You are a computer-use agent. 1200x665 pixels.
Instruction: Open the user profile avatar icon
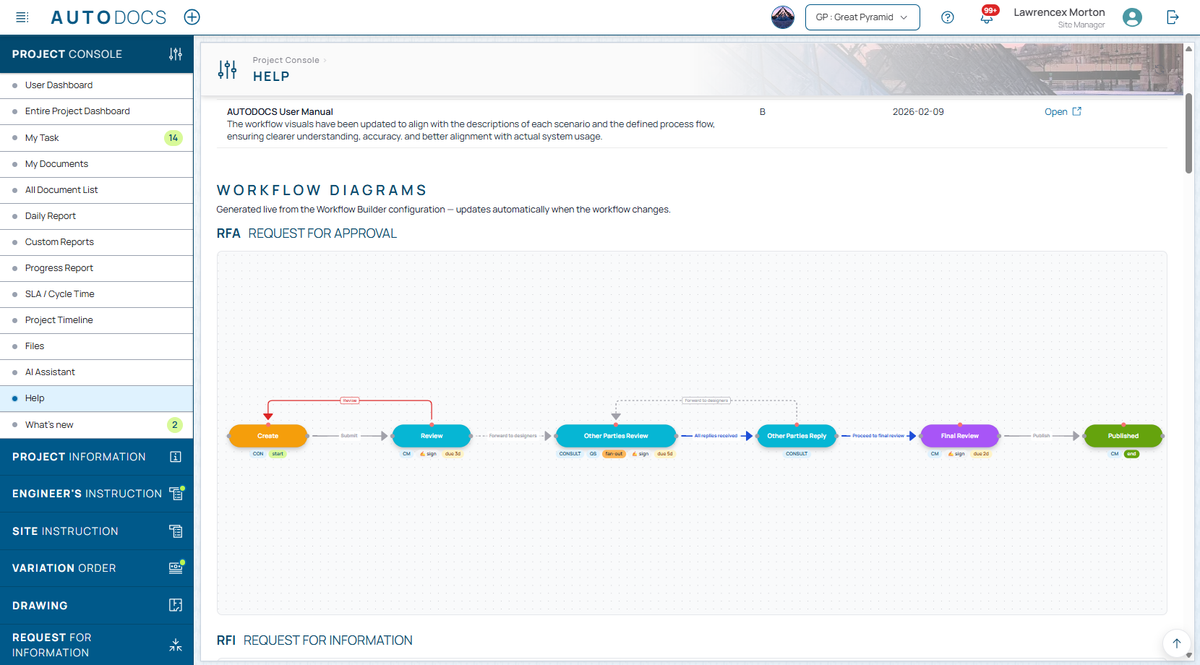[1132, 17]
